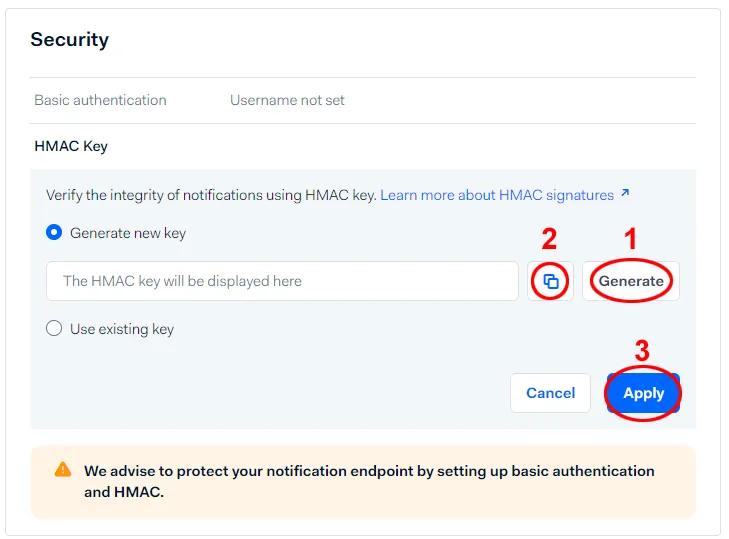This screenshot has width=729, height=539.
Task: Focus the HMAC key display field
Action: [x=282, y=281]
